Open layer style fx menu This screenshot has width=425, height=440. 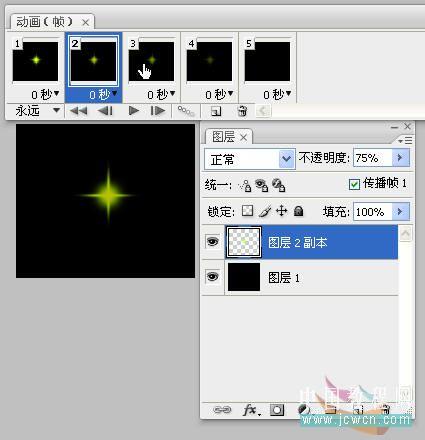point(251,410)
